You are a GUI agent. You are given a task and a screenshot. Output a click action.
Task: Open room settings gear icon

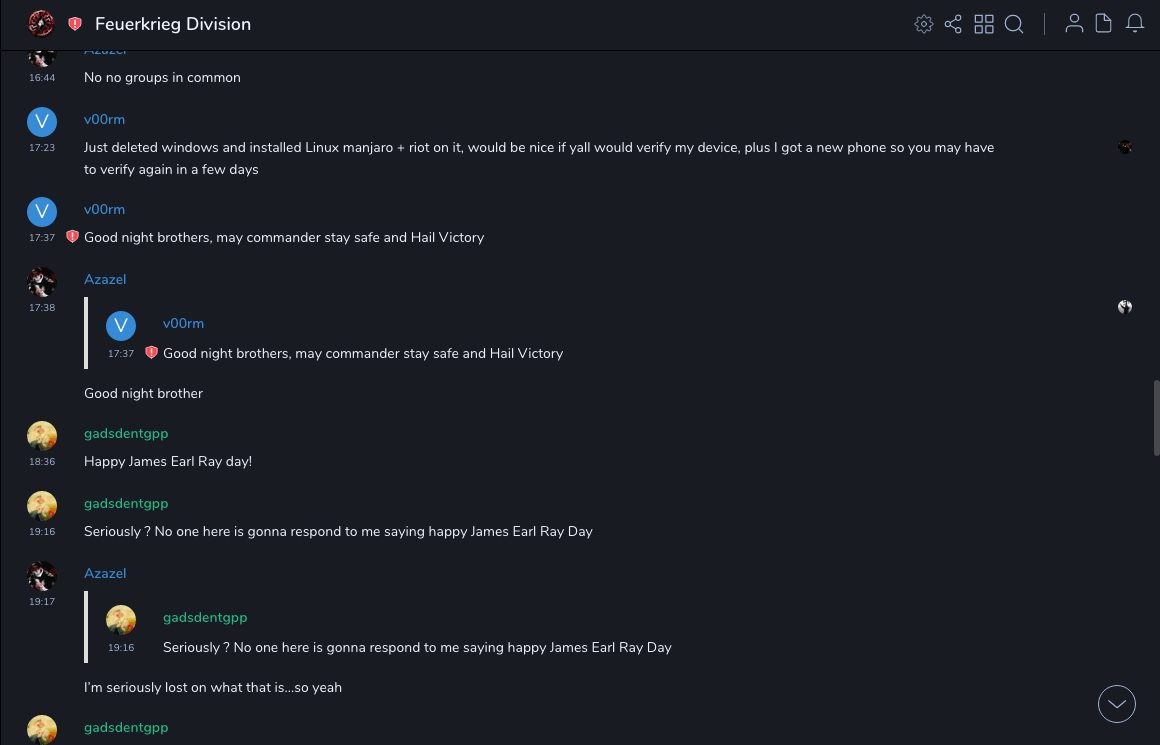[x=924, y=24]
